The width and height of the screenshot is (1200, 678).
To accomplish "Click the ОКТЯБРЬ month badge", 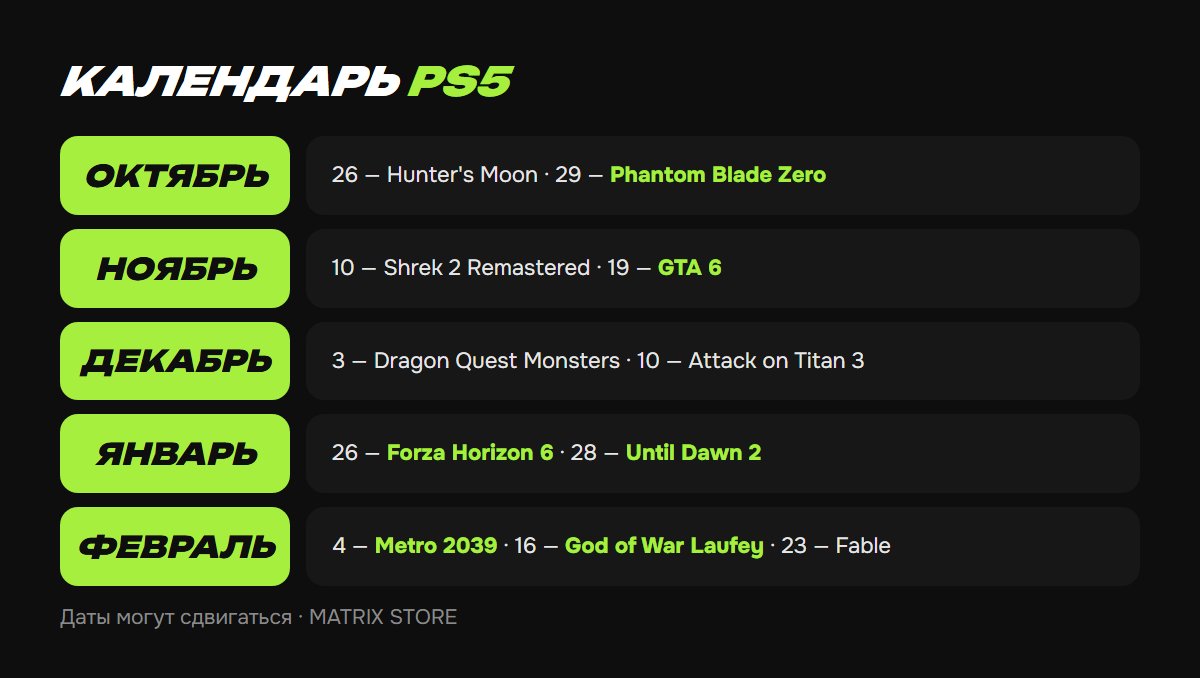I will 175,176.
